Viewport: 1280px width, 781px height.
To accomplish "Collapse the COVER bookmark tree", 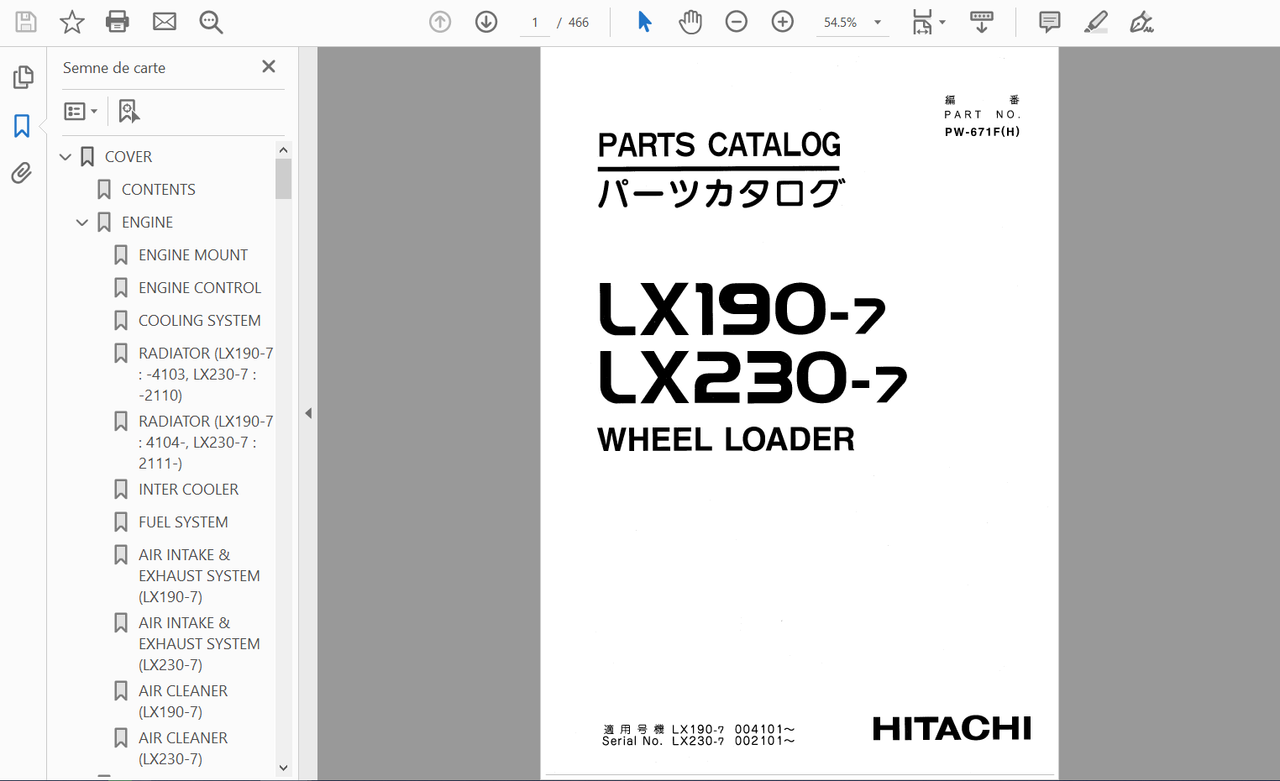I will 65,157.
